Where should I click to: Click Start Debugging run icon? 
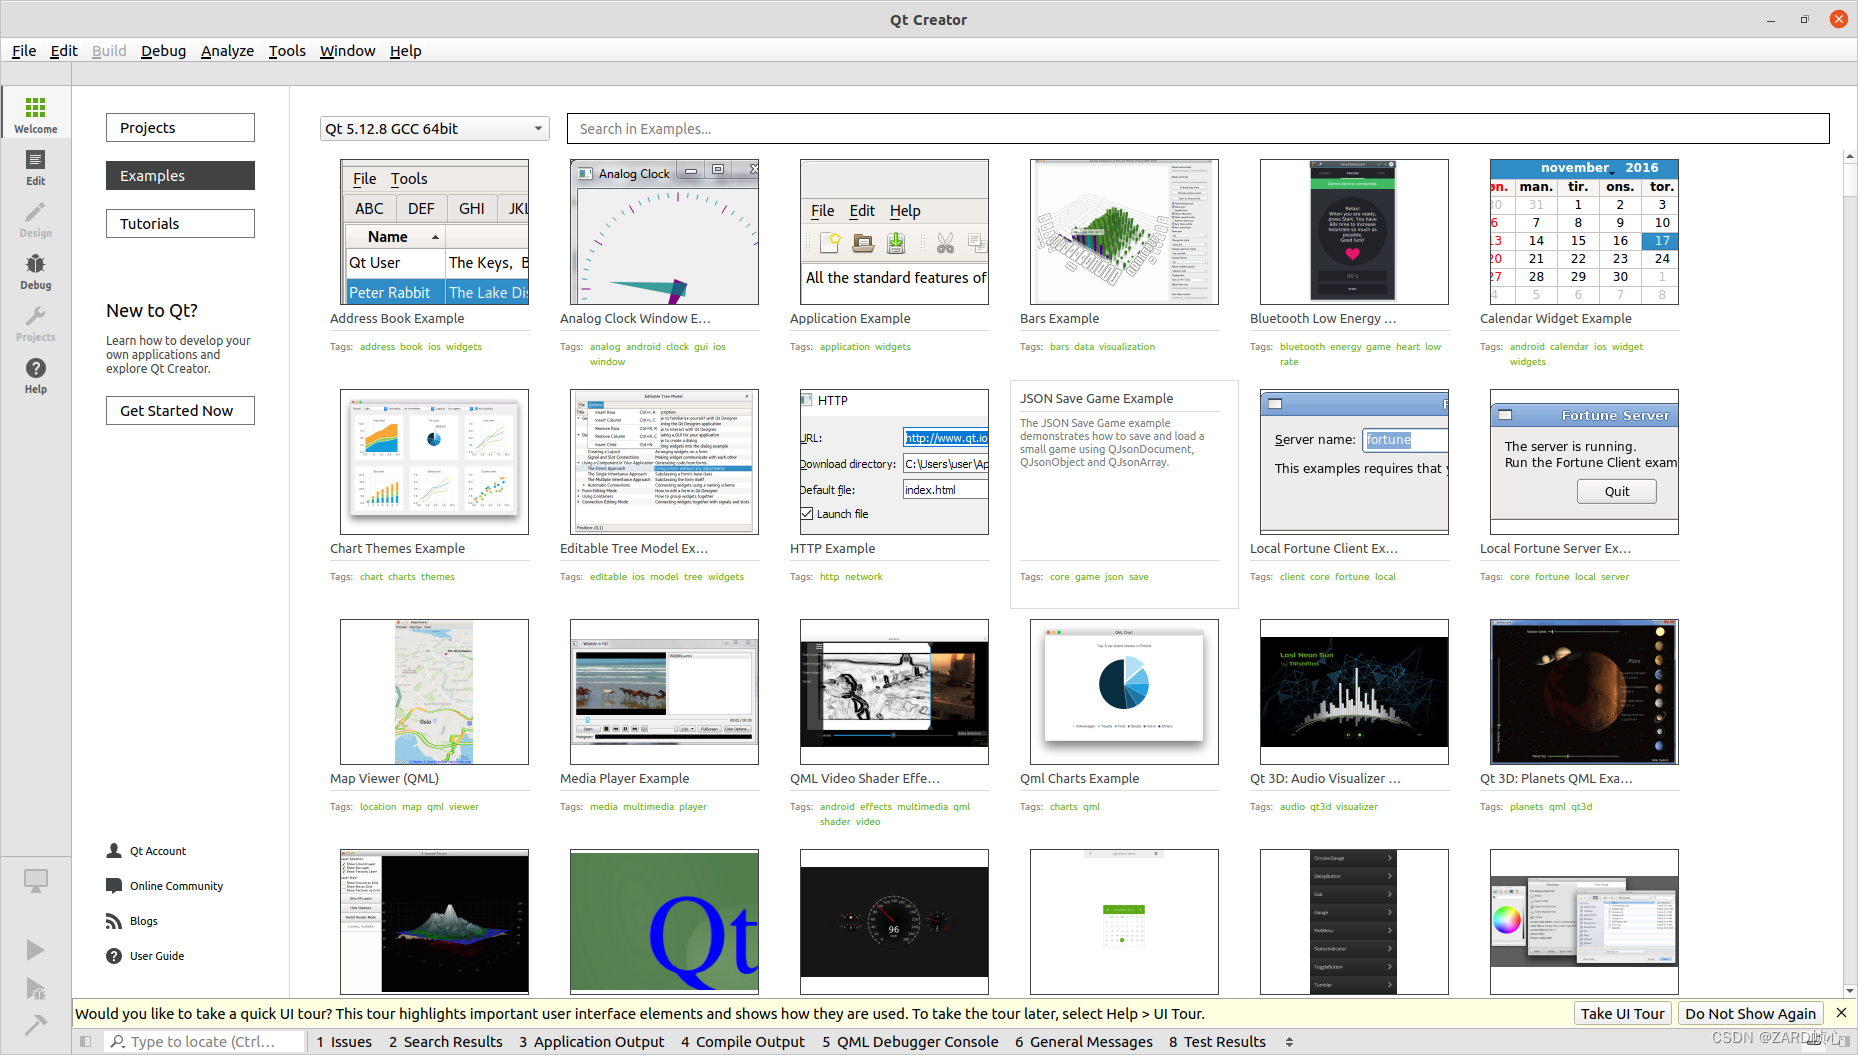(35, 988)
